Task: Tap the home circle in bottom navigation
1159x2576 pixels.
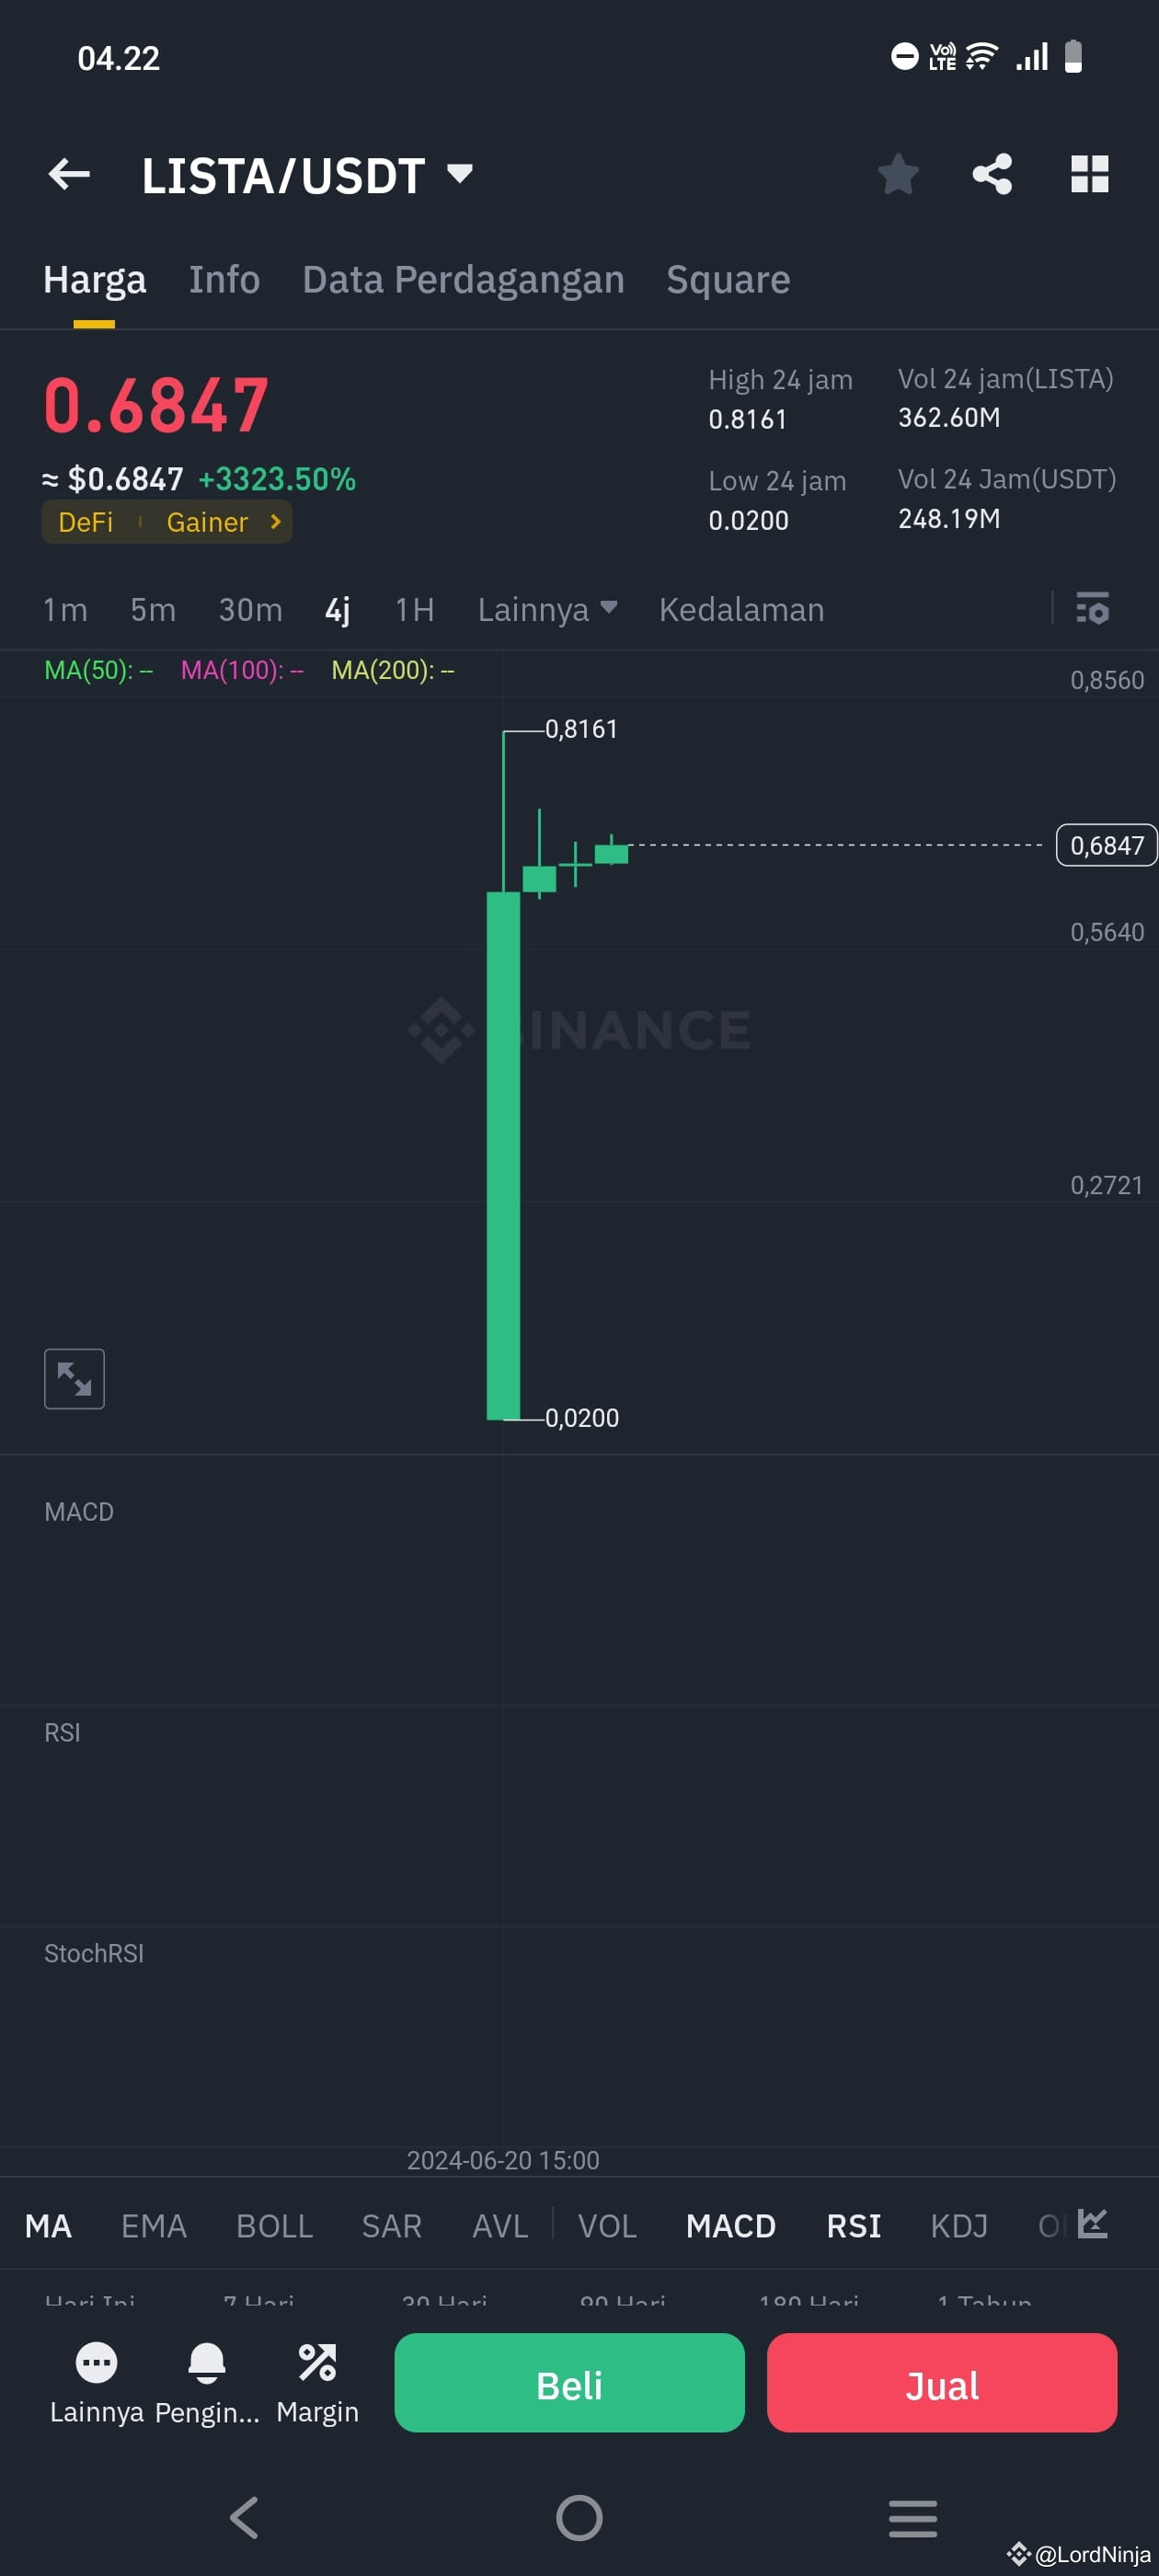Action: [x=579, y=2520]
